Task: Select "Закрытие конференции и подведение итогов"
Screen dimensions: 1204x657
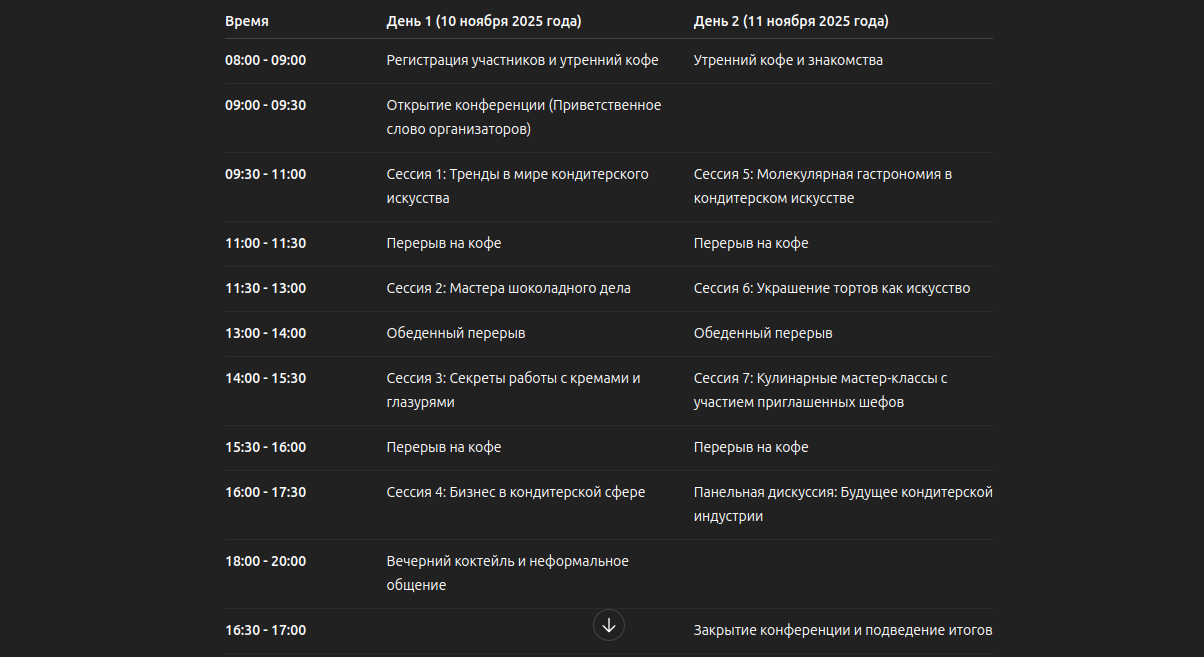Action: (x=842, y=630)
